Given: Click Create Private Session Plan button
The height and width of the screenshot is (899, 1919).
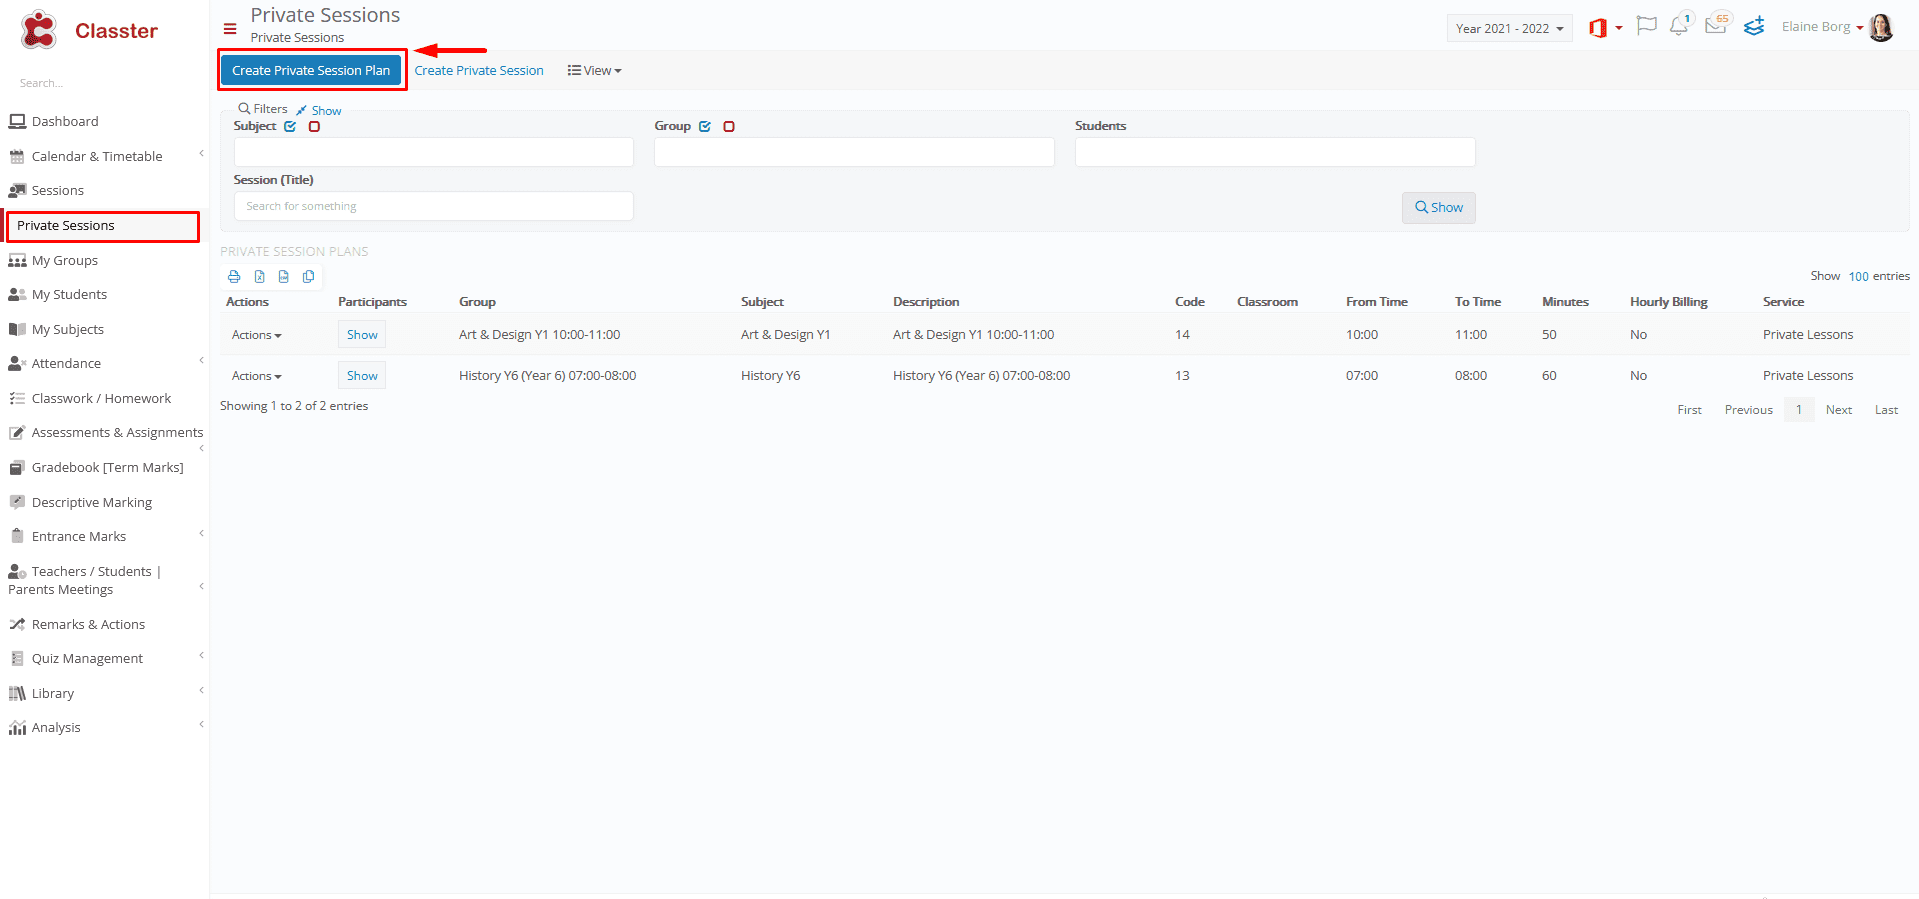Looking at the screenshot, I should pyautogui.click(x=311, y=70).
